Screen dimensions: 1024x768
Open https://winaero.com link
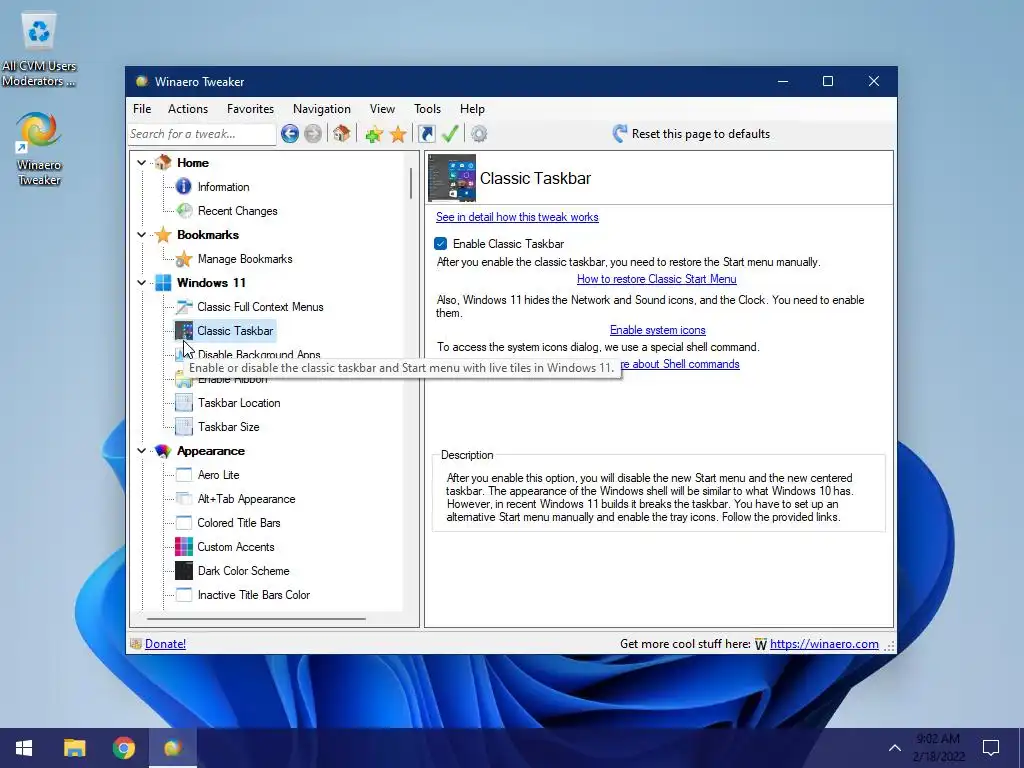(x=824, y=644)
